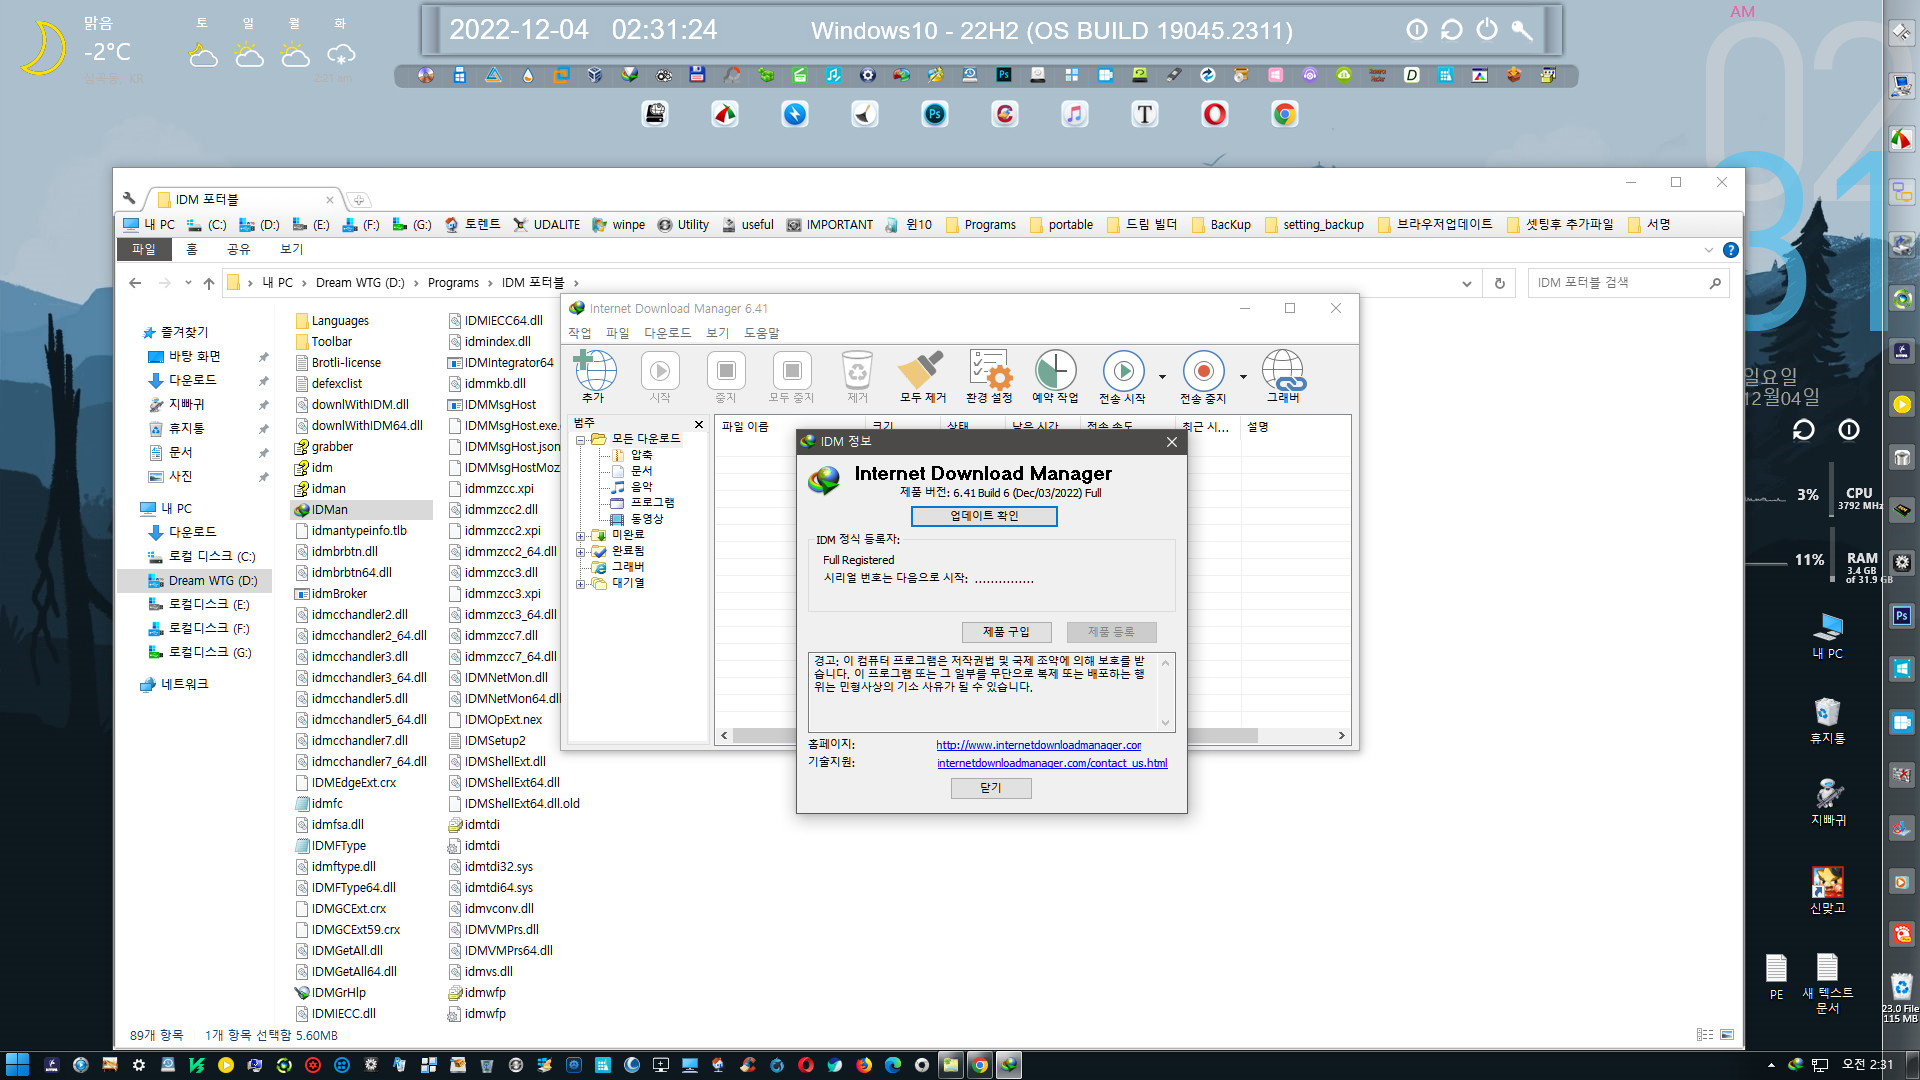Open the IDM Scheduler clock icon
The width and height of the screenshot is (1920, 1080).
tap(1055, 376)
